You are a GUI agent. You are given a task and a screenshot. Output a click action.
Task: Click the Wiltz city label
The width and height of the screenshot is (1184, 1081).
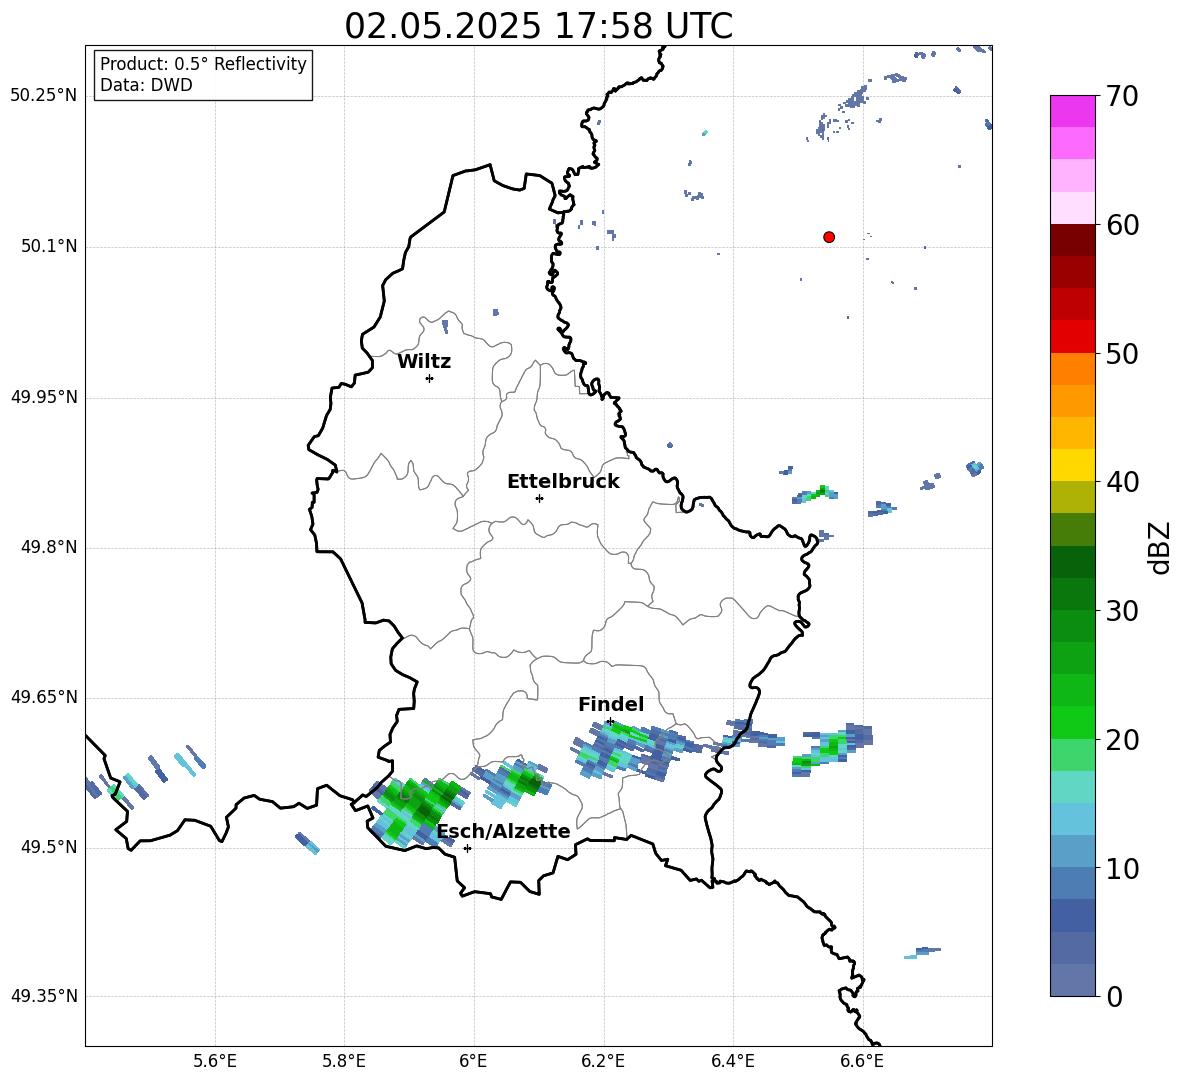click(424, 362)
